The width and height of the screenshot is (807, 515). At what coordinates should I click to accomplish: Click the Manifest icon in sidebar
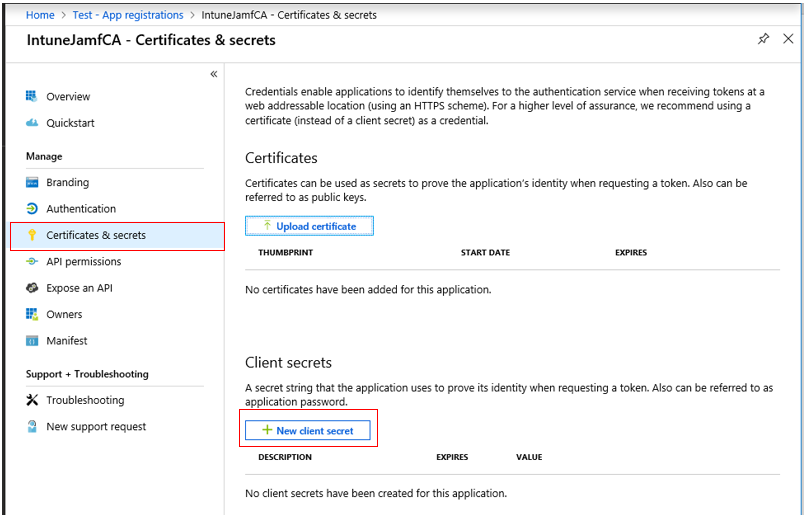(32, 341)
